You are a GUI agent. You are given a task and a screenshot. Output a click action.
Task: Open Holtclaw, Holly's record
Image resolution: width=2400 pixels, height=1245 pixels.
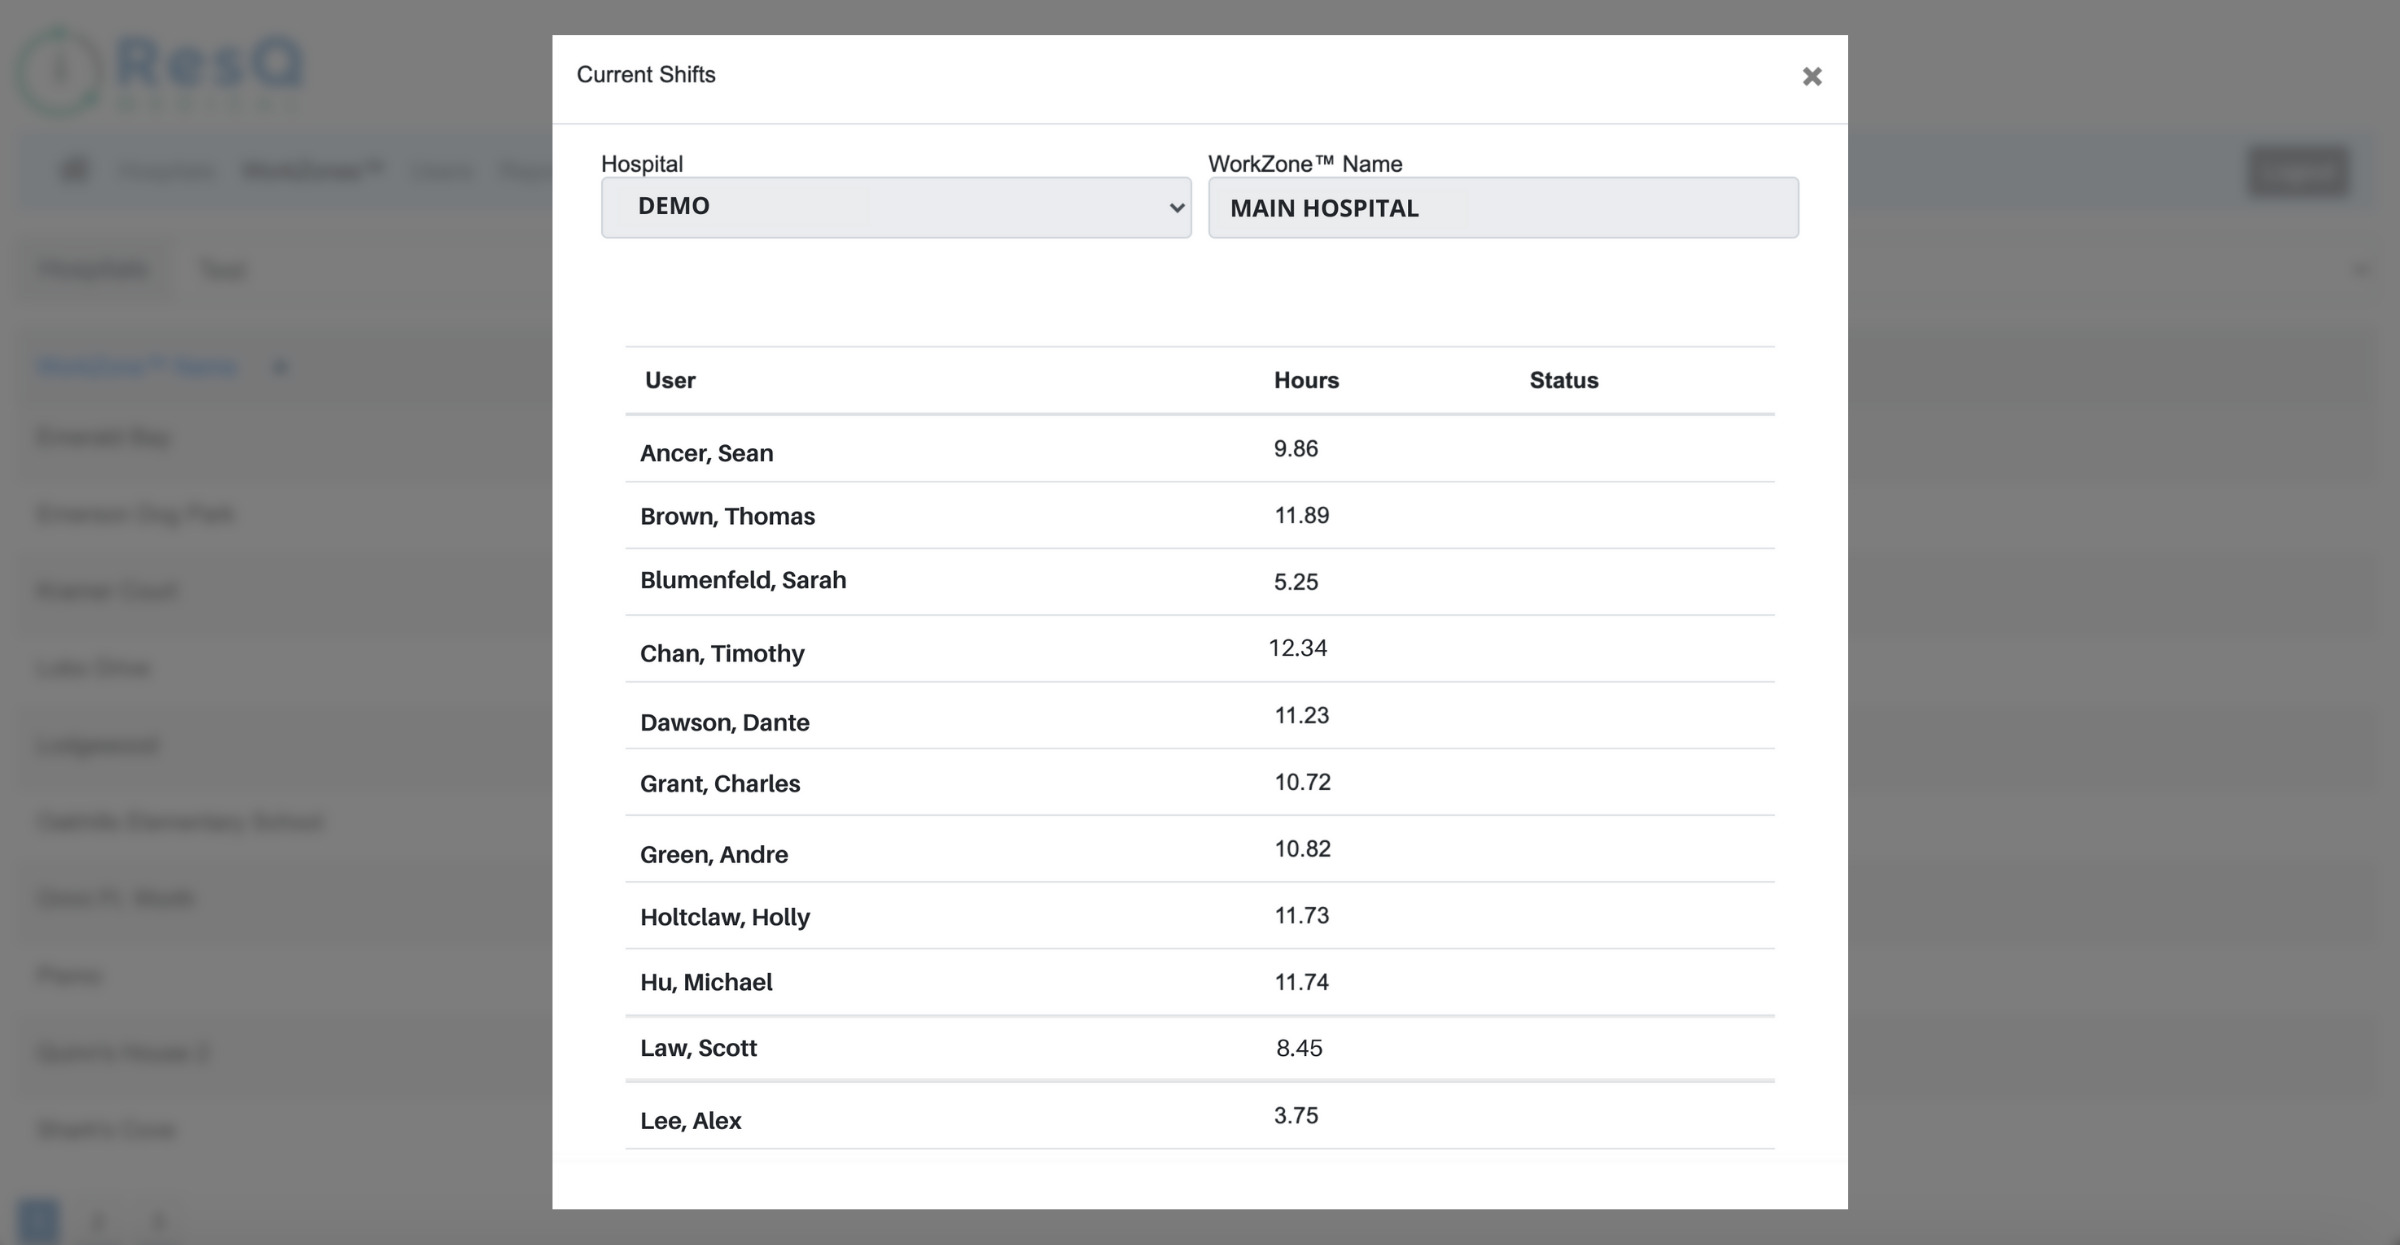coord(726,916)
